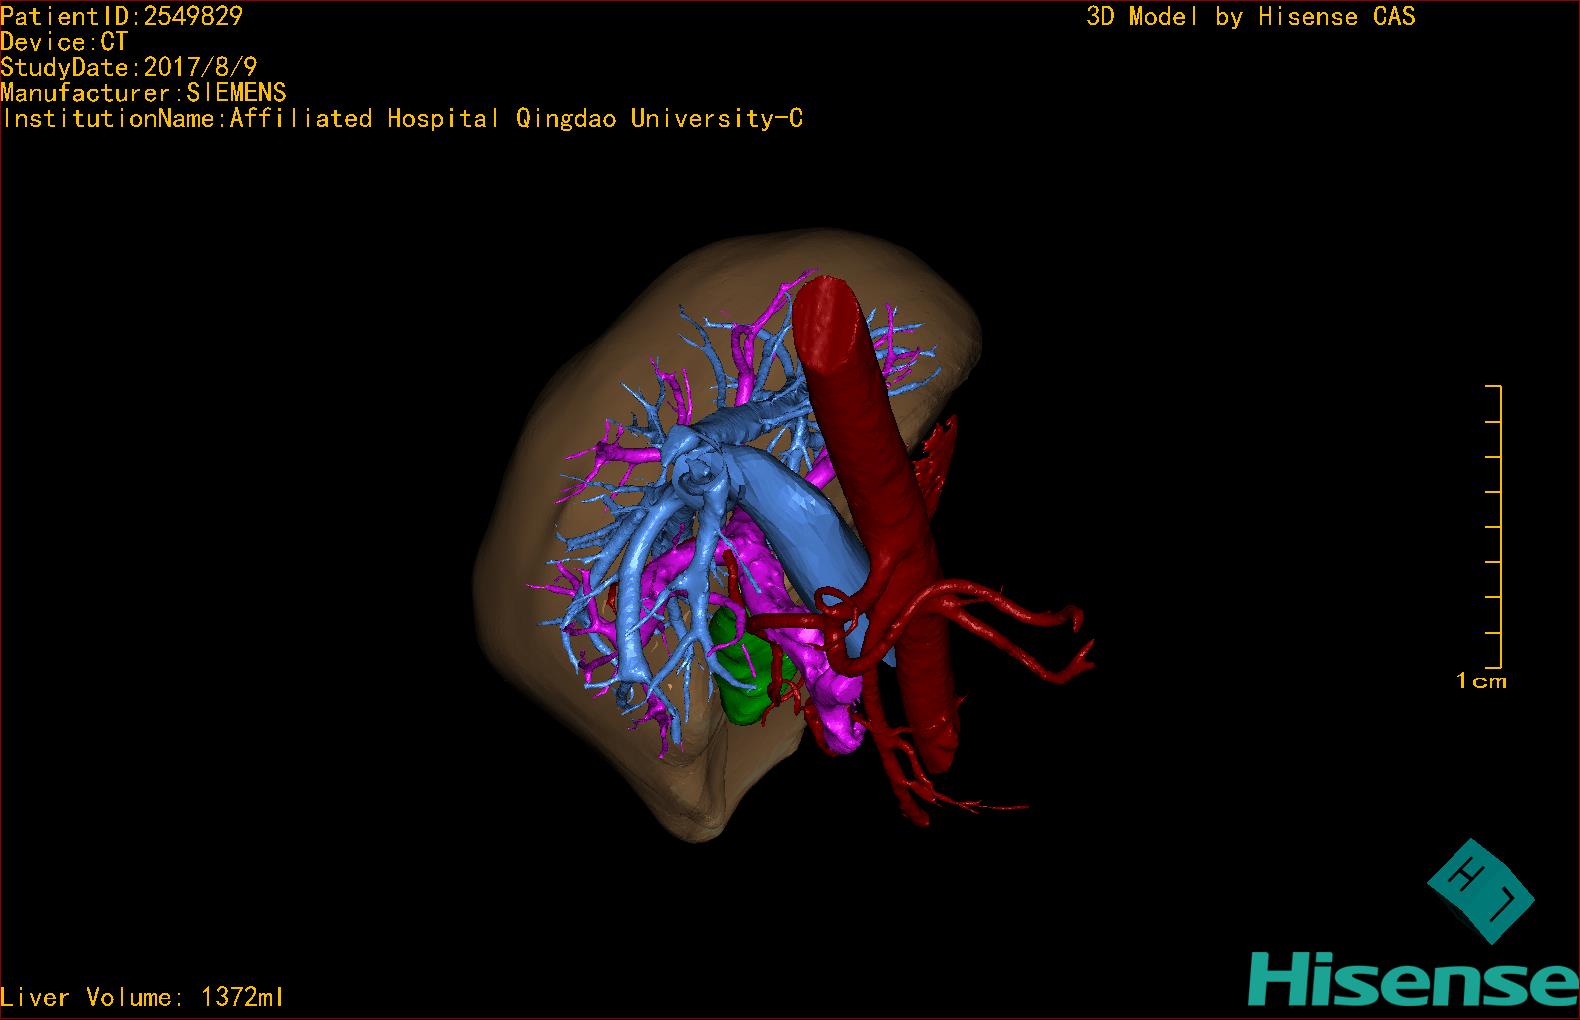
Task: Select the Liver Volume: 1372ml readout
Action: pyautogui.click(x=142, y=997)
